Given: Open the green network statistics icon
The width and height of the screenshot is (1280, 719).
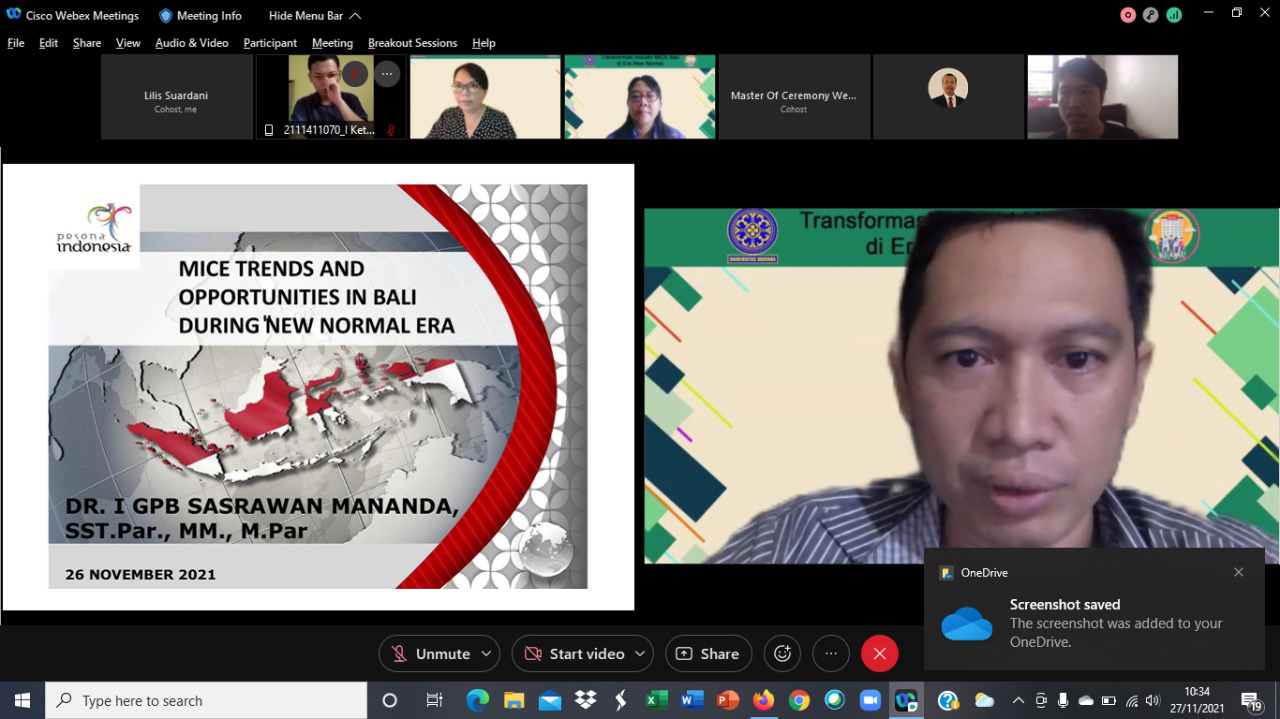Looking at the screenshot, I should (1174, 15).
